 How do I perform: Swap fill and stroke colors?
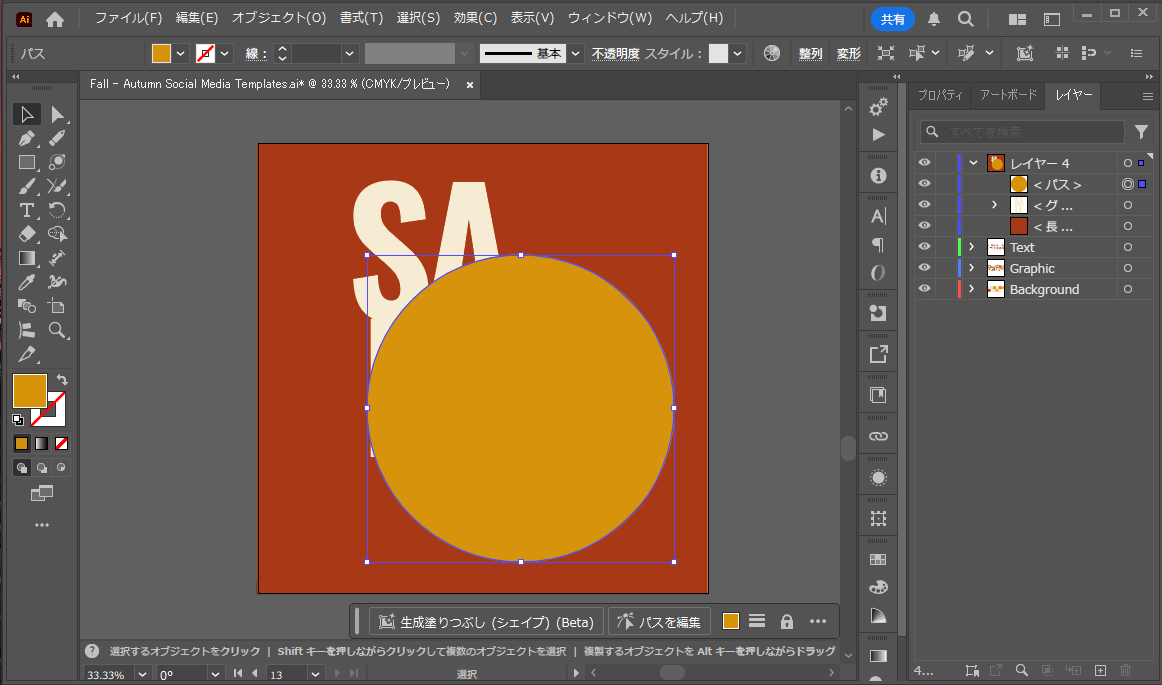coord(62,380)
